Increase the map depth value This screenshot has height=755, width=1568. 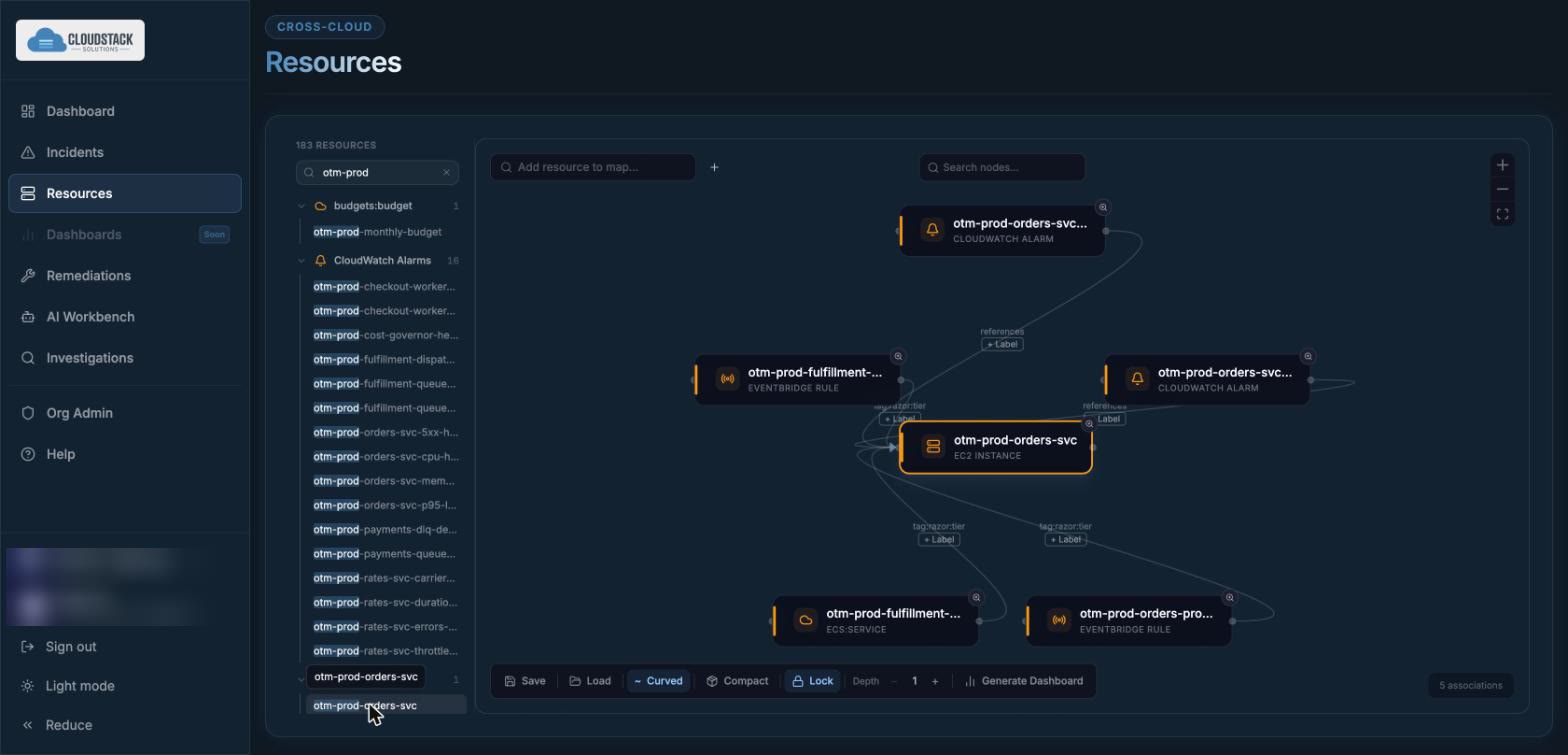point(935,681)
